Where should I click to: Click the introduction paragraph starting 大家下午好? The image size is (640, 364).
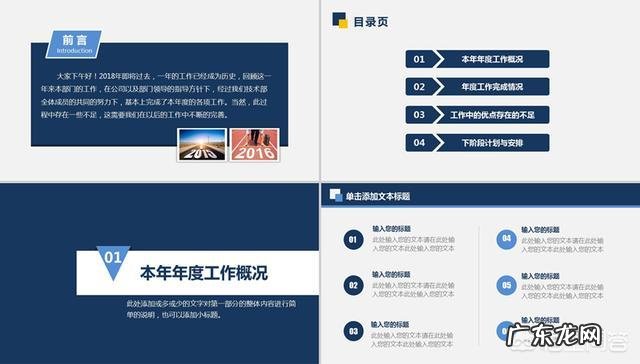click(156, 95)
